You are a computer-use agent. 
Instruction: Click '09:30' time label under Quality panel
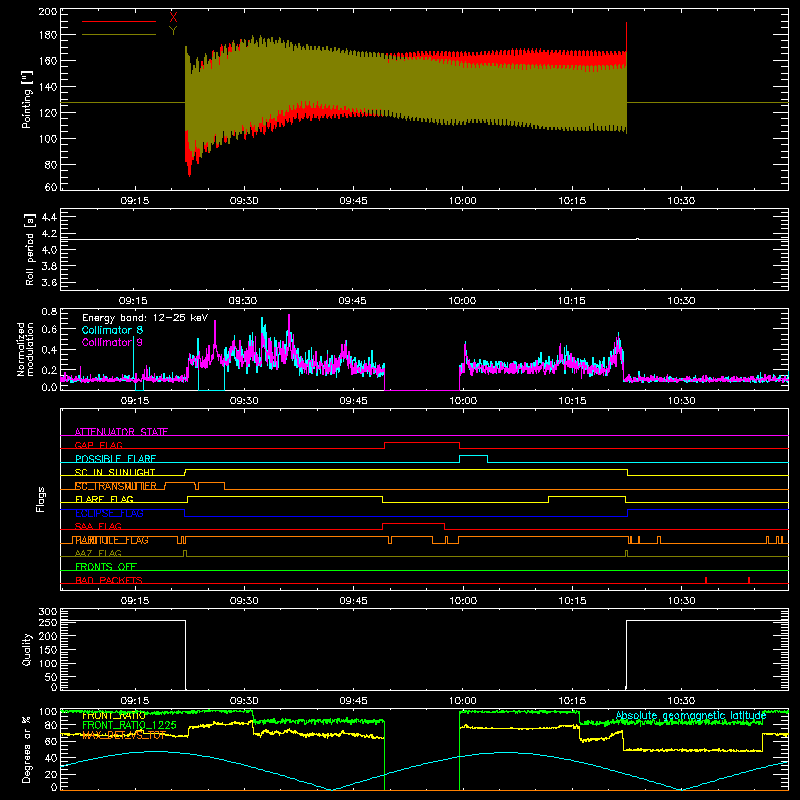243,701
